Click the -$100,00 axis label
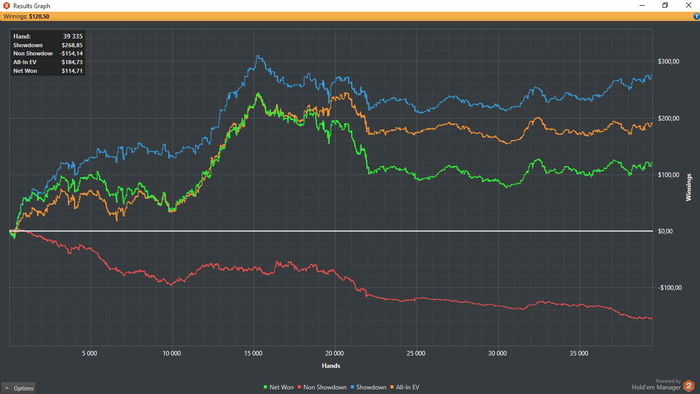This screenshot has width=700, height=394. [x=669, y=288]
